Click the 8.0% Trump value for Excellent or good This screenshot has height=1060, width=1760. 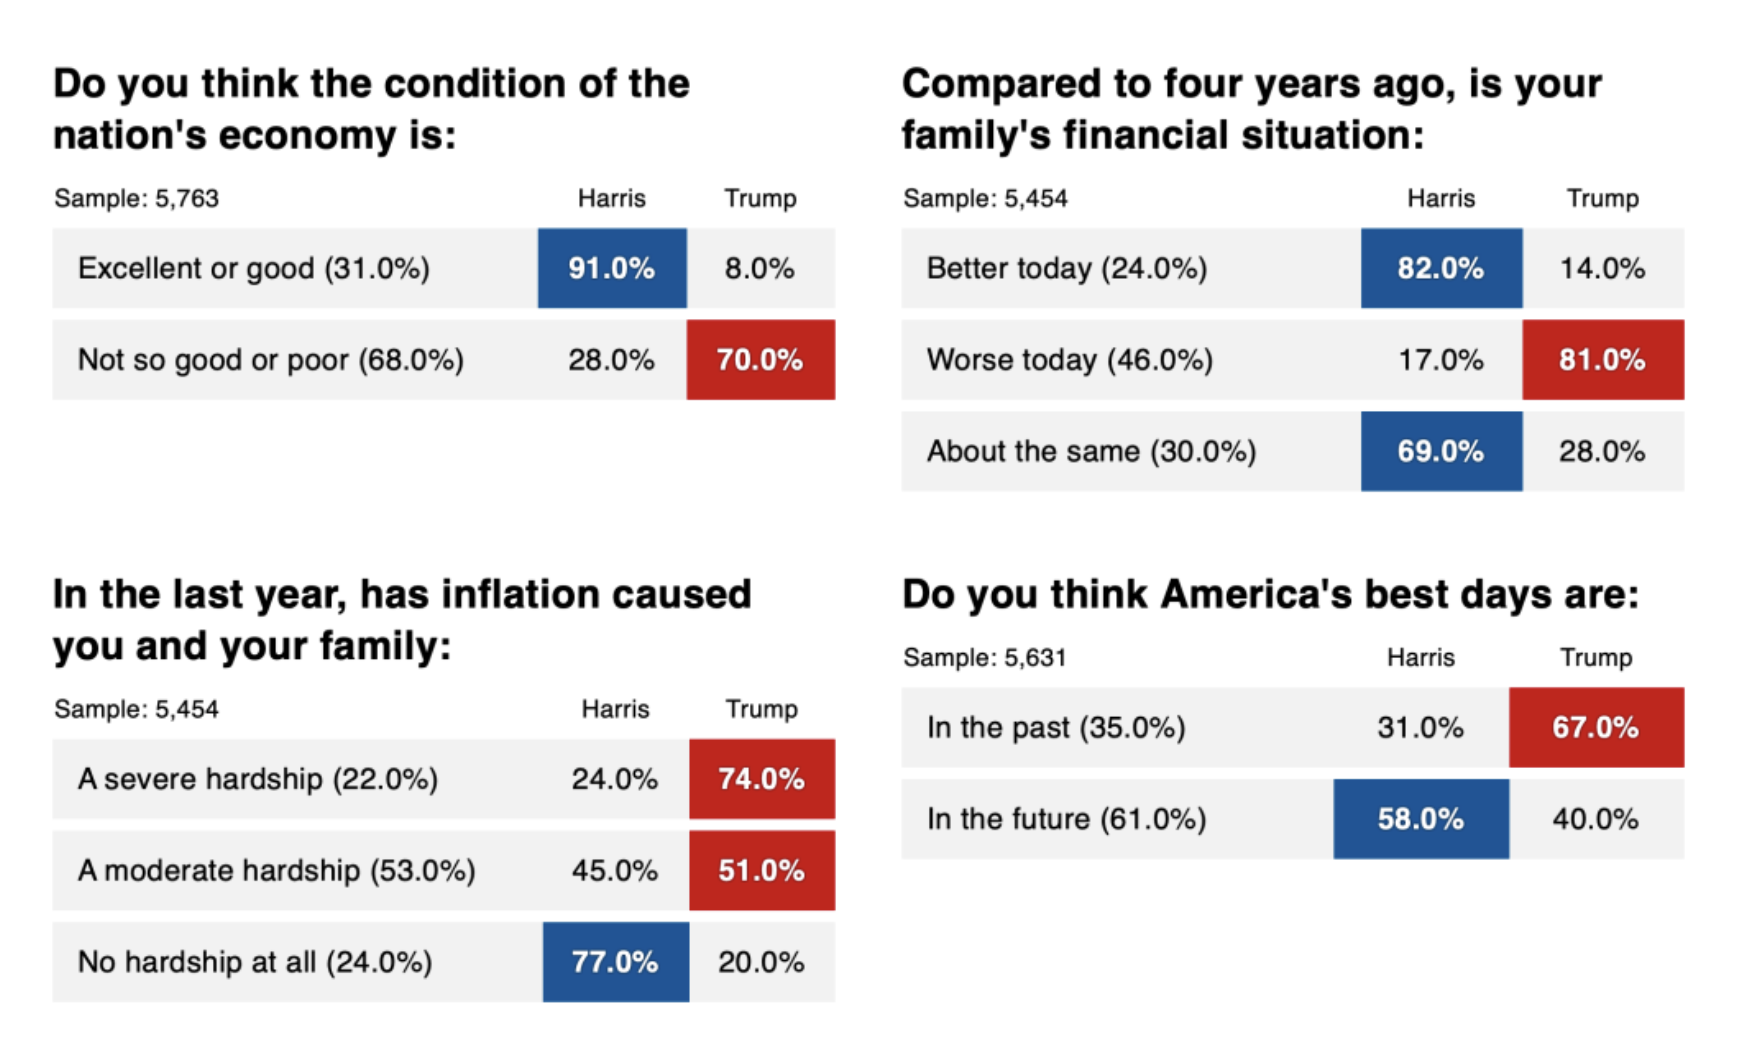(760, 268)
